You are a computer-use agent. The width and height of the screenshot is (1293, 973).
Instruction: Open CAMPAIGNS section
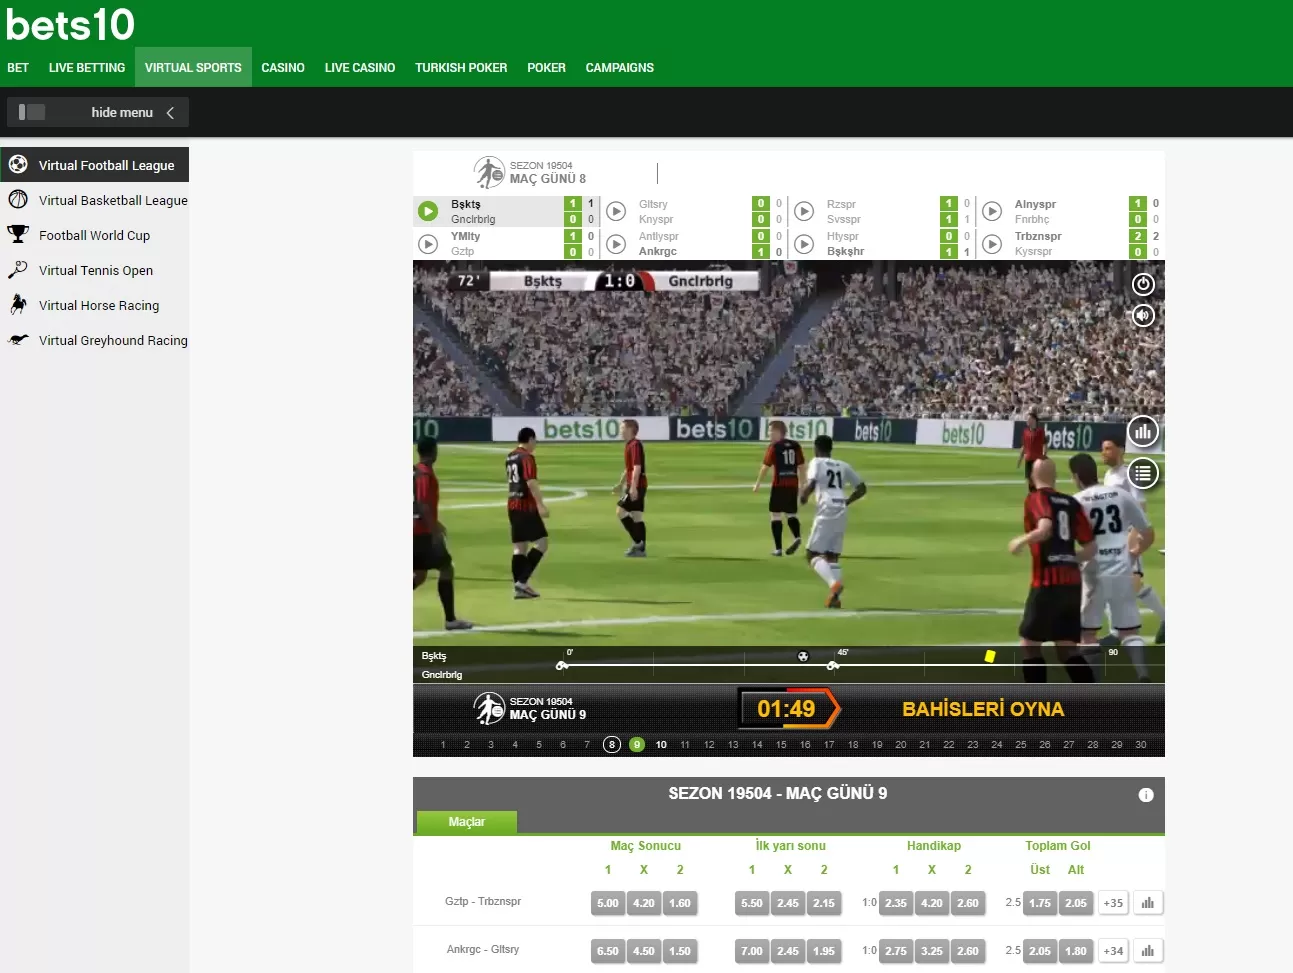tap(620, 68)
